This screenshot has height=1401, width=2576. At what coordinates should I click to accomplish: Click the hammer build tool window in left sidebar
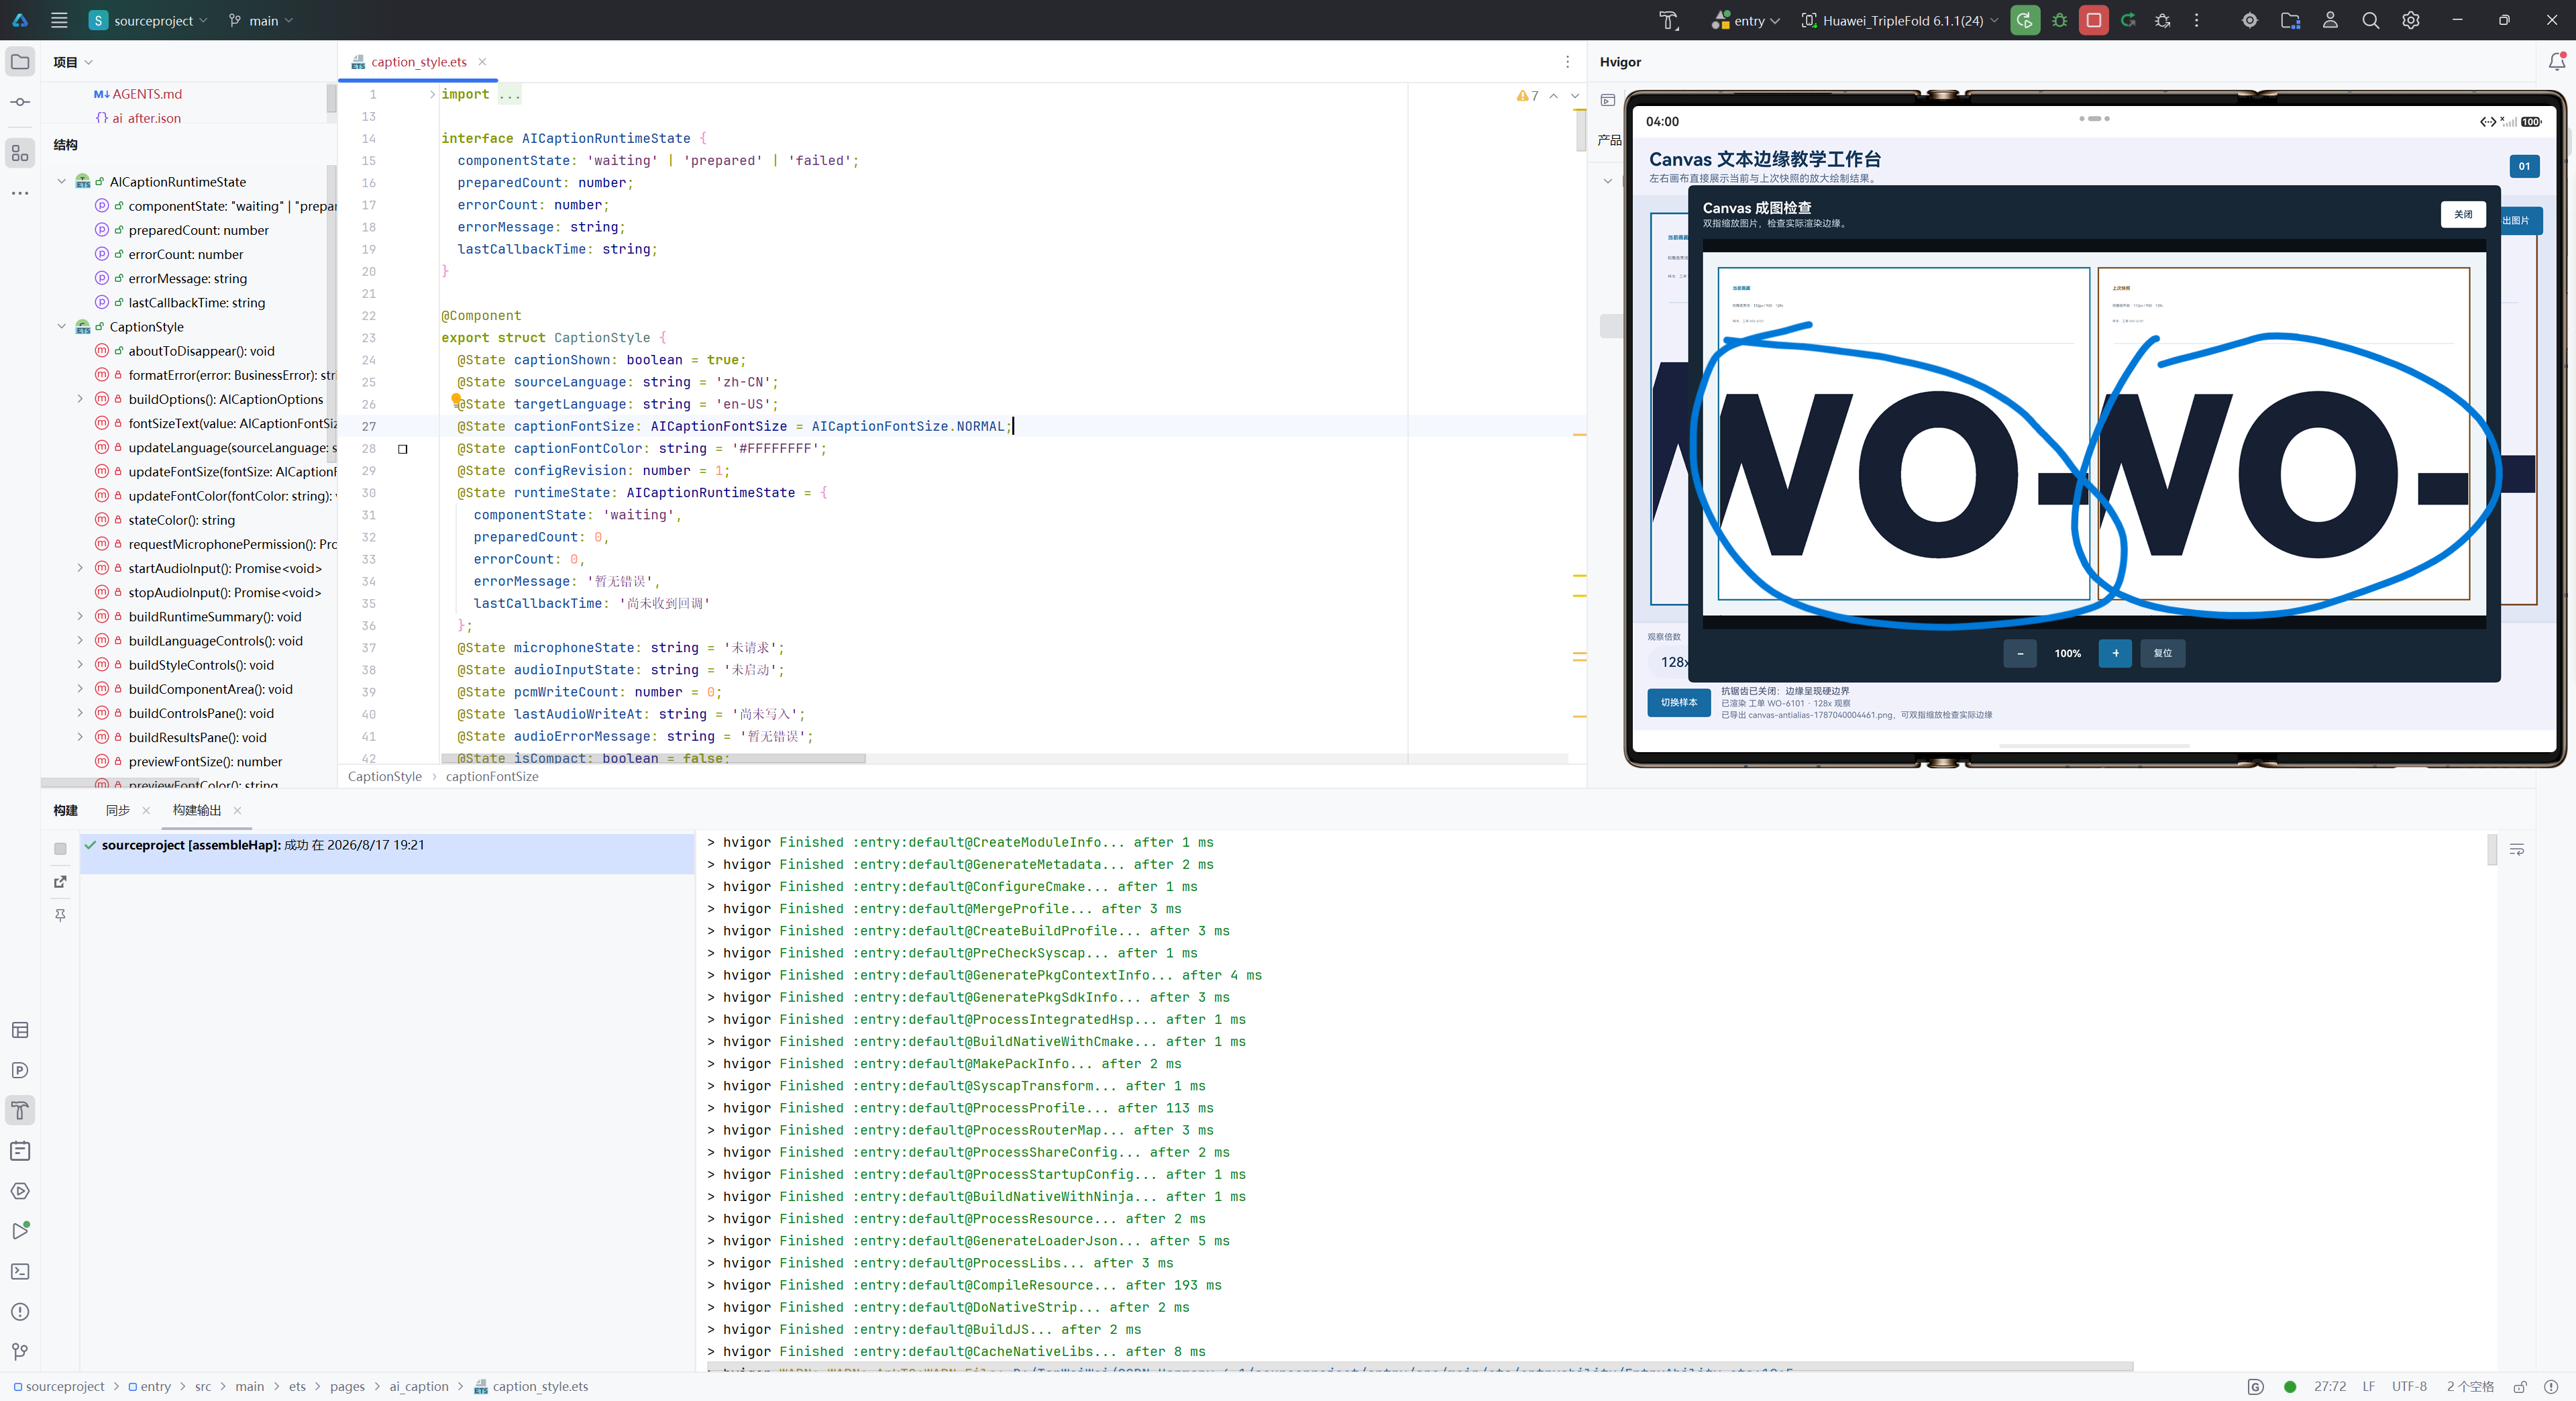(20, 1110)
